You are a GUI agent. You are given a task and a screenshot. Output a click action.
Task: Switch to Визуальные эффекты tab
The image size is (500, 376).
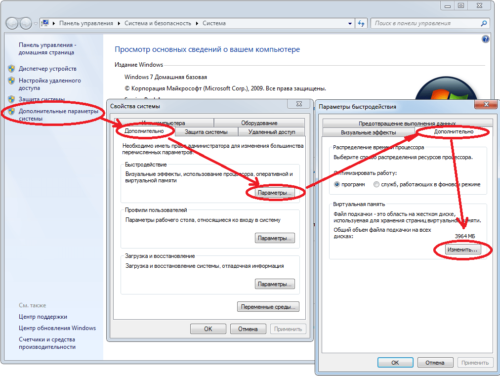pyautogui.click(x=368, y=132)
